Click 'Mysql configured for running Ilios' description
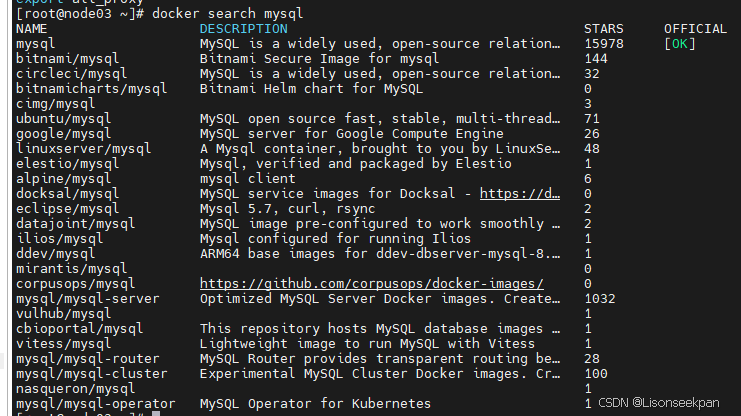The width and height of the screenshot is (741, 416). (x=336, y=239)
